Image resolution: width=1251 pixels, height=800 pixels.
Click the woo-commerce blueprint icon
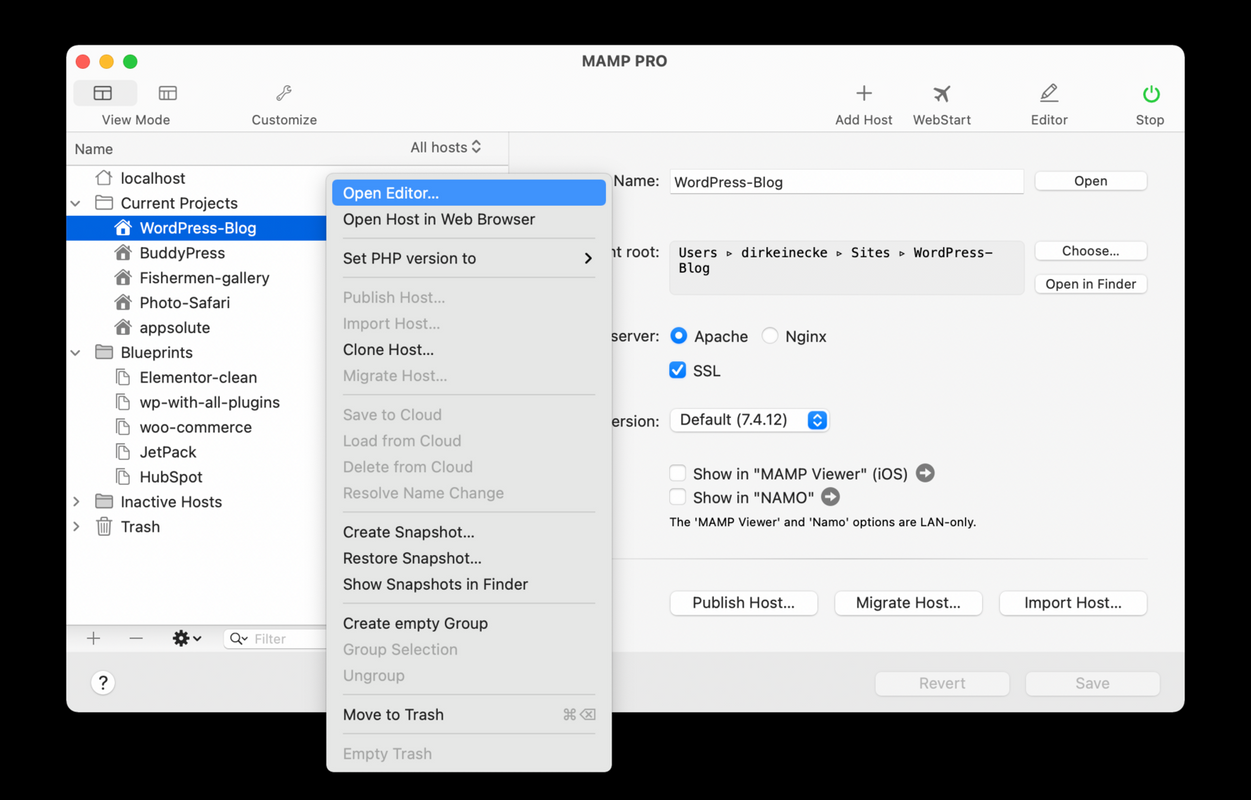point(123,427)
